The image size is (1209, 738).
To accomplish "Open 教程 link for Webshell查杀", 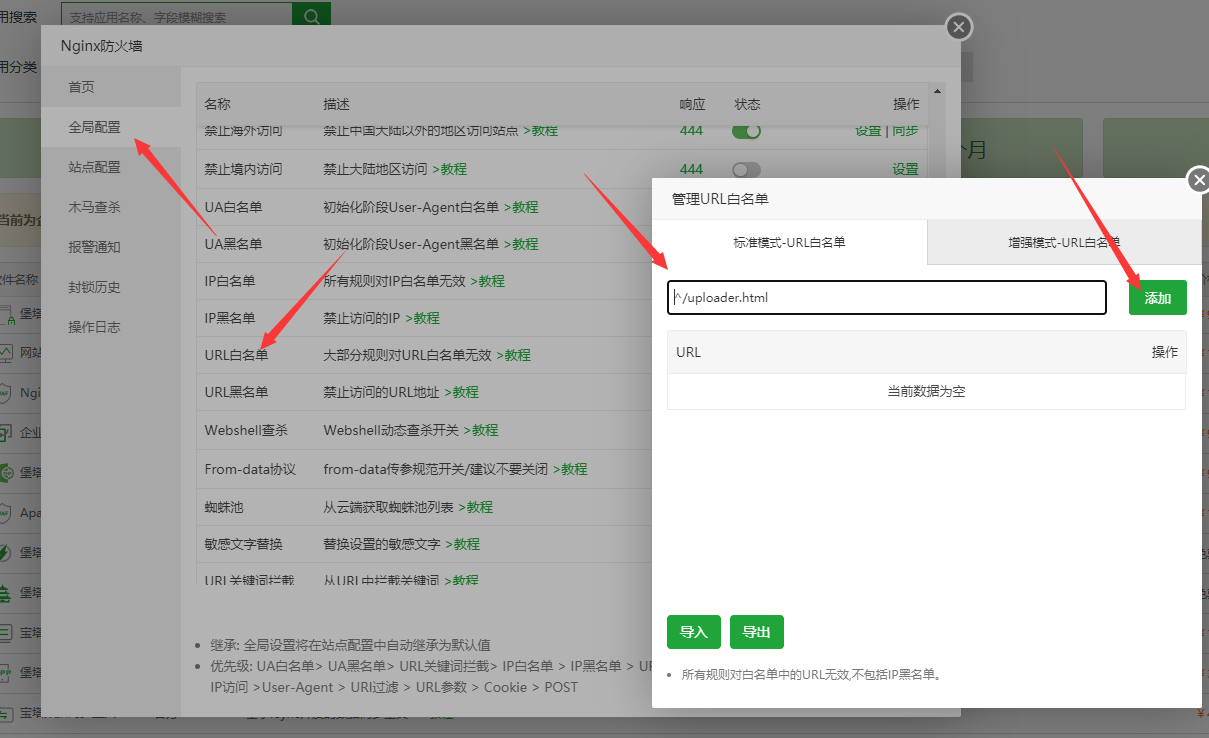I will [480, 430].
